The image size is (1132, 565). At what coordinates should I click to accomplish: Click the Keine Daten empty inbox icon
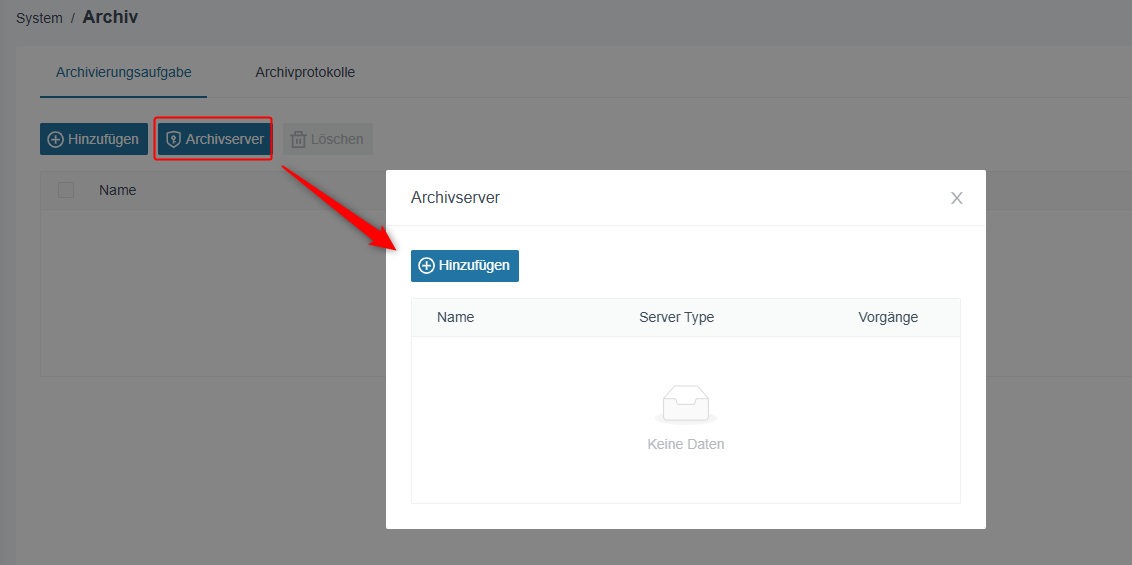[686, 404]
